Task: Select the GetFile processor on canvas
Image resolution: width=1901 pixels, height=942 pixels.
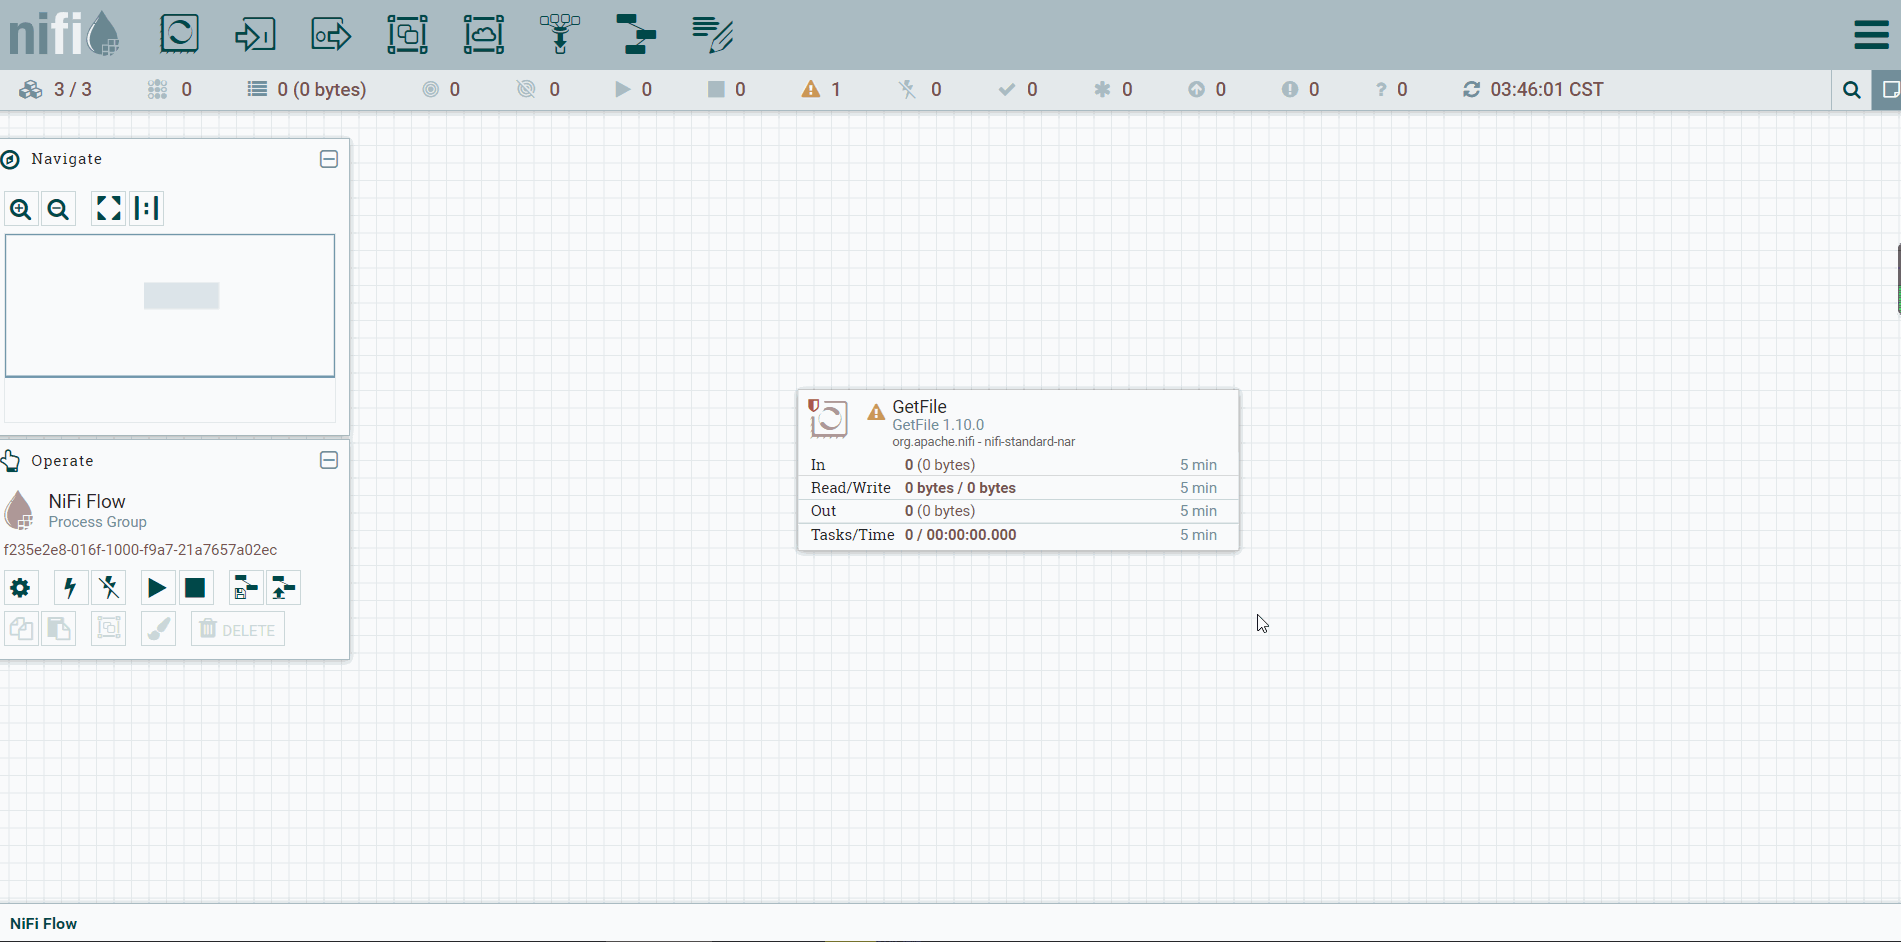Action: 1018,470
